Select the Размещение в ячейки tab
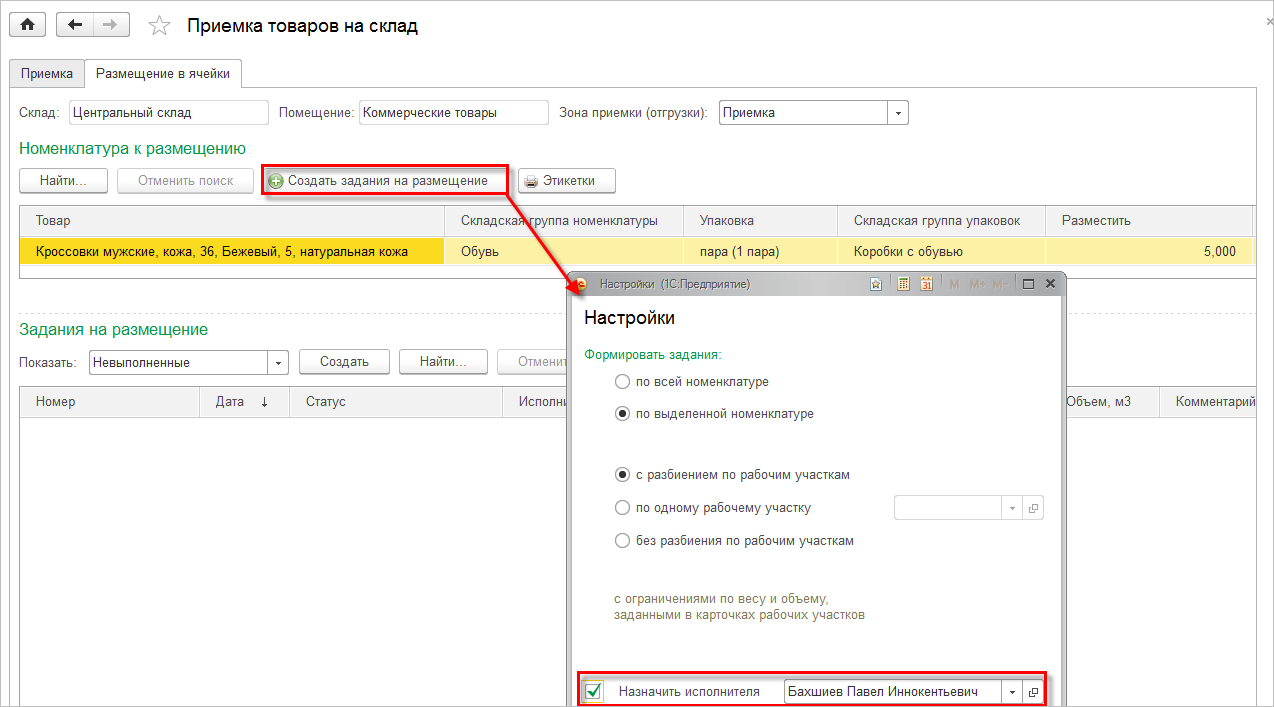Screen dimensions: 1274x707 163,74
